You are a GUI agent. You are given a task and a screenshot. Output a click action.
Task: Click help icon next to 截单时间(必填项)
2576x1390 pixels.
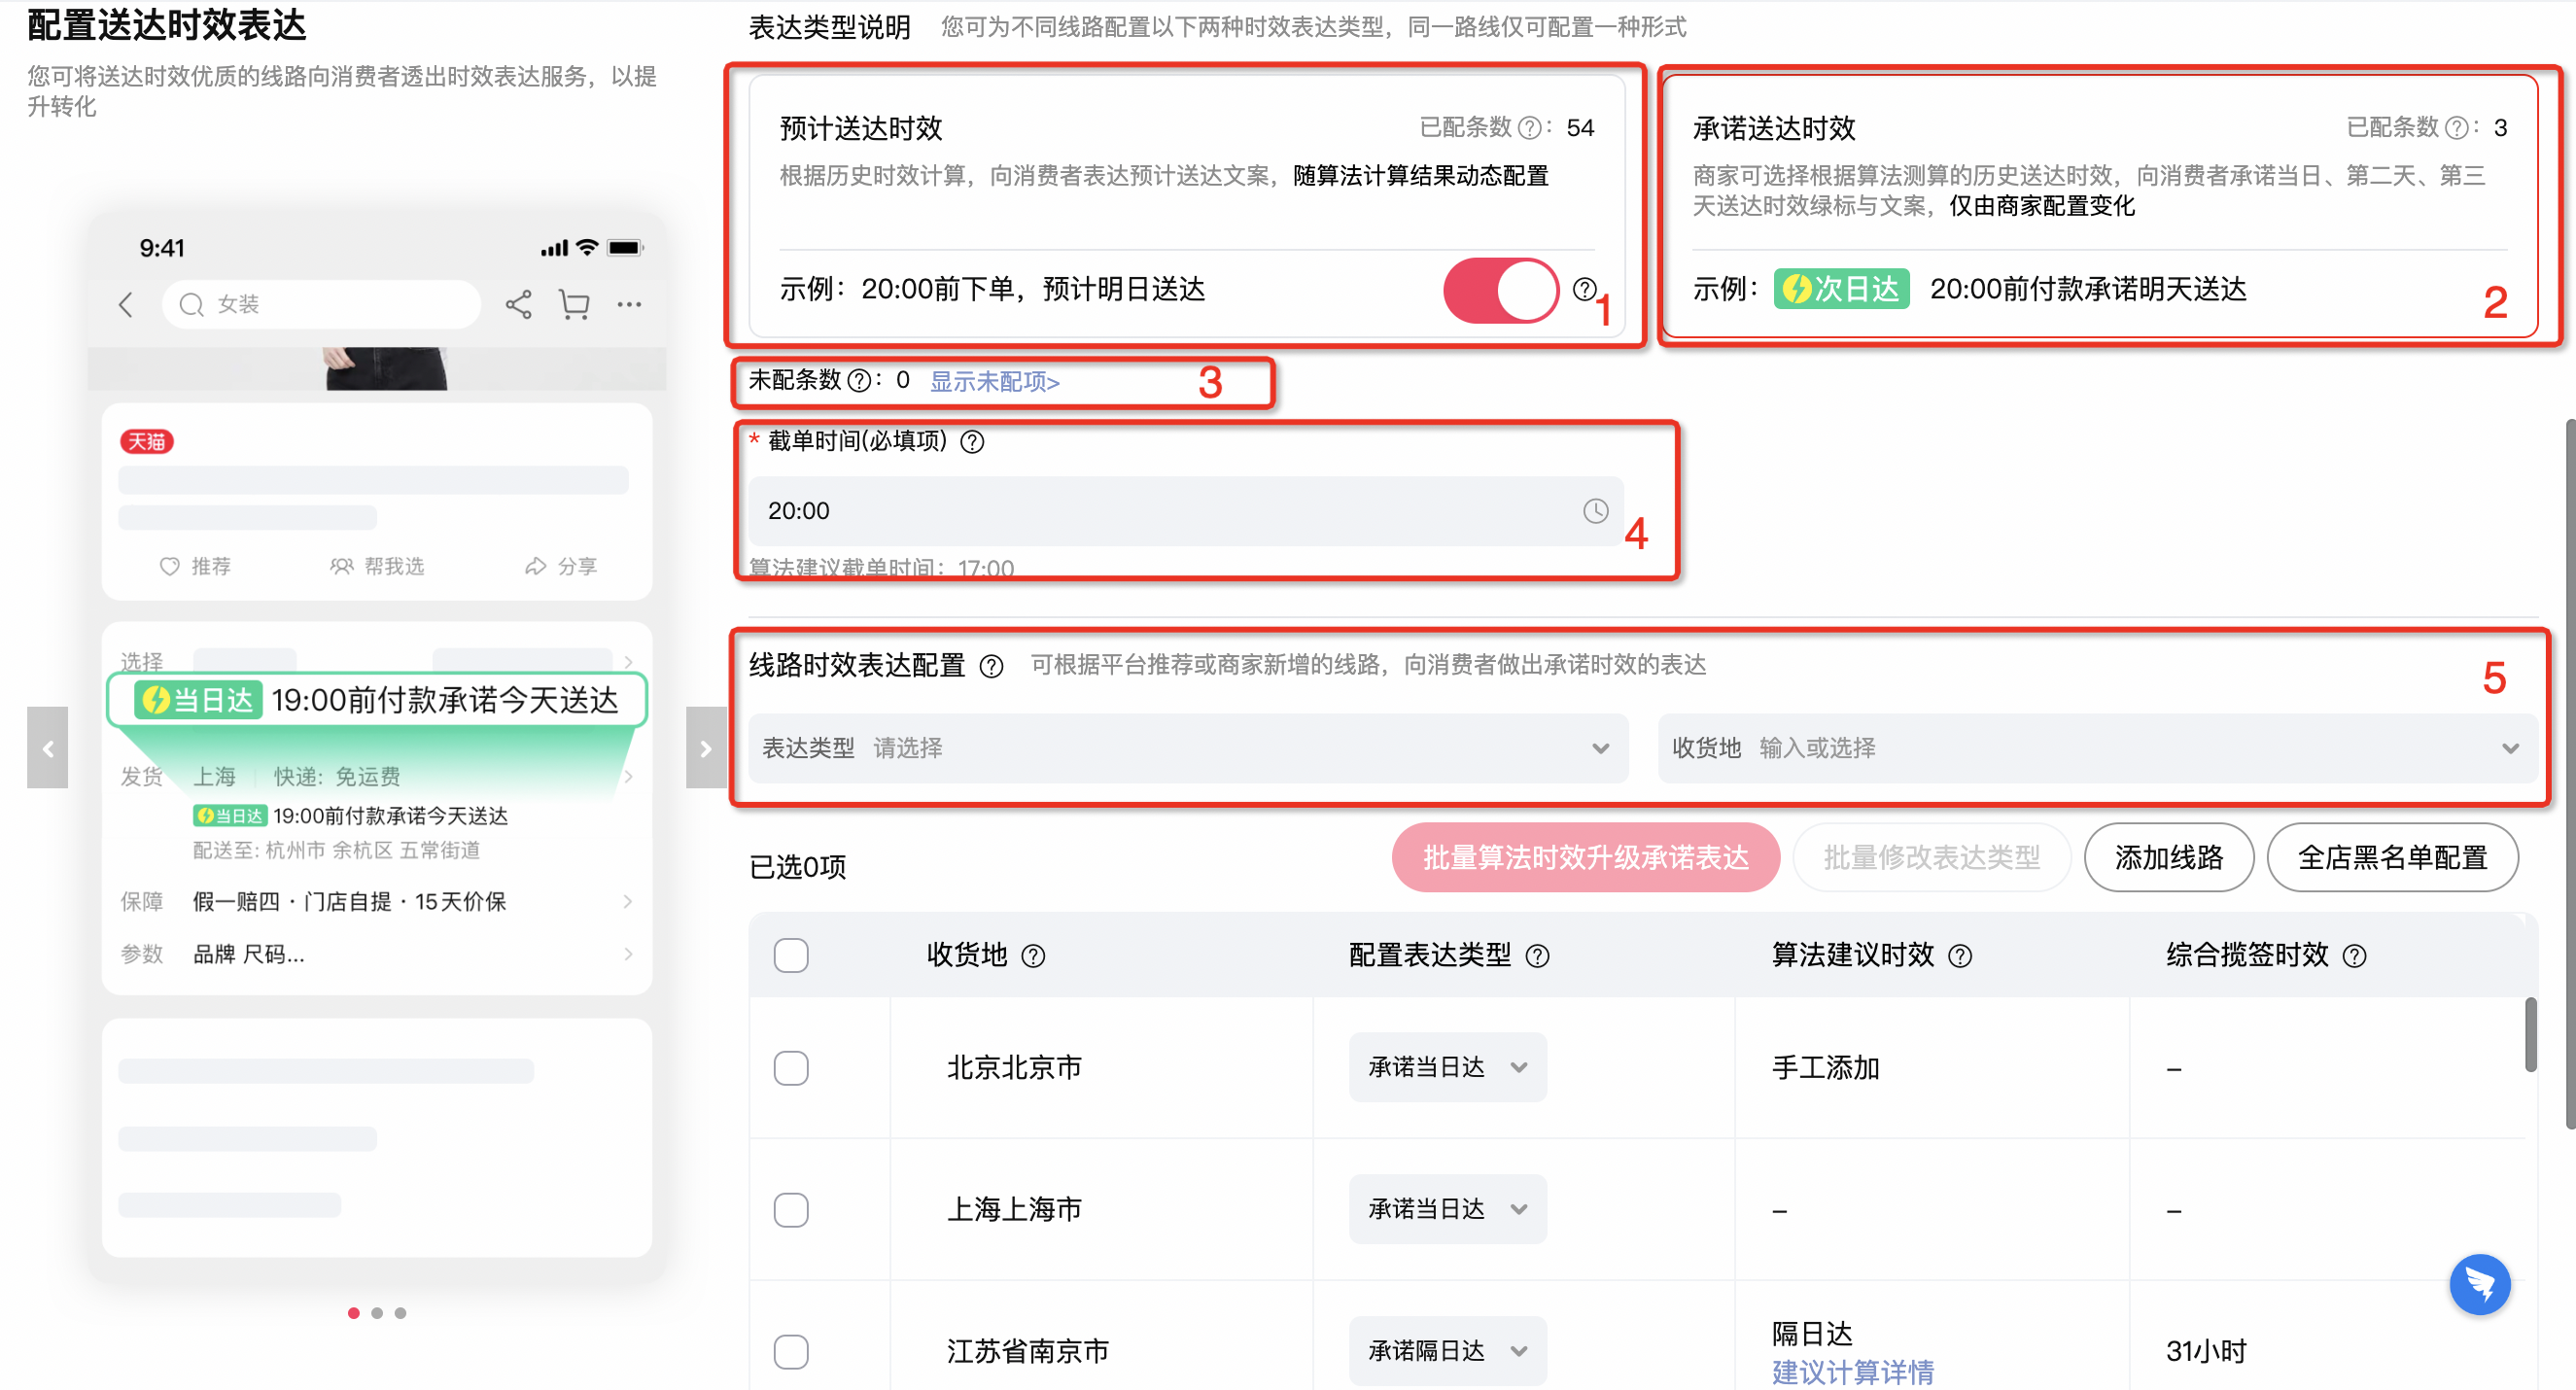click(972, 441)
